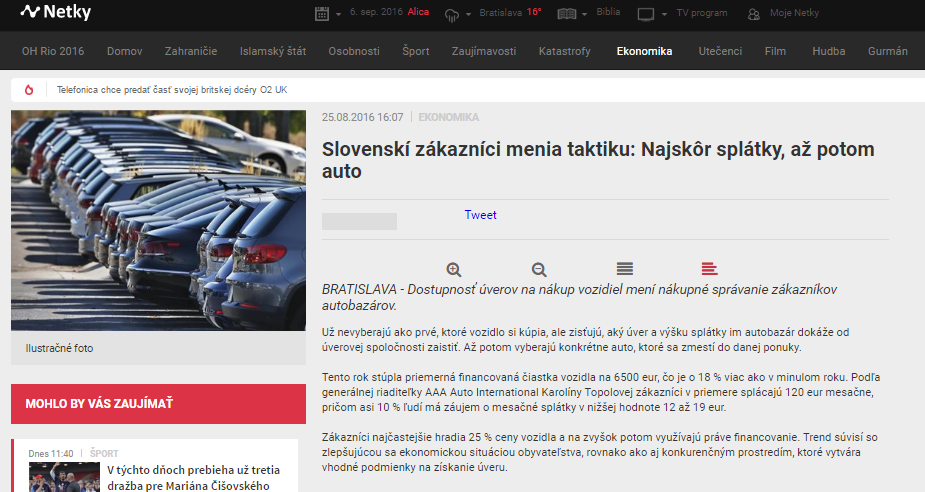The height and width of the screenshot is (492, 925).
Task: Click the Netky logo
Action: pyautogui.click(x=56, y=13)
